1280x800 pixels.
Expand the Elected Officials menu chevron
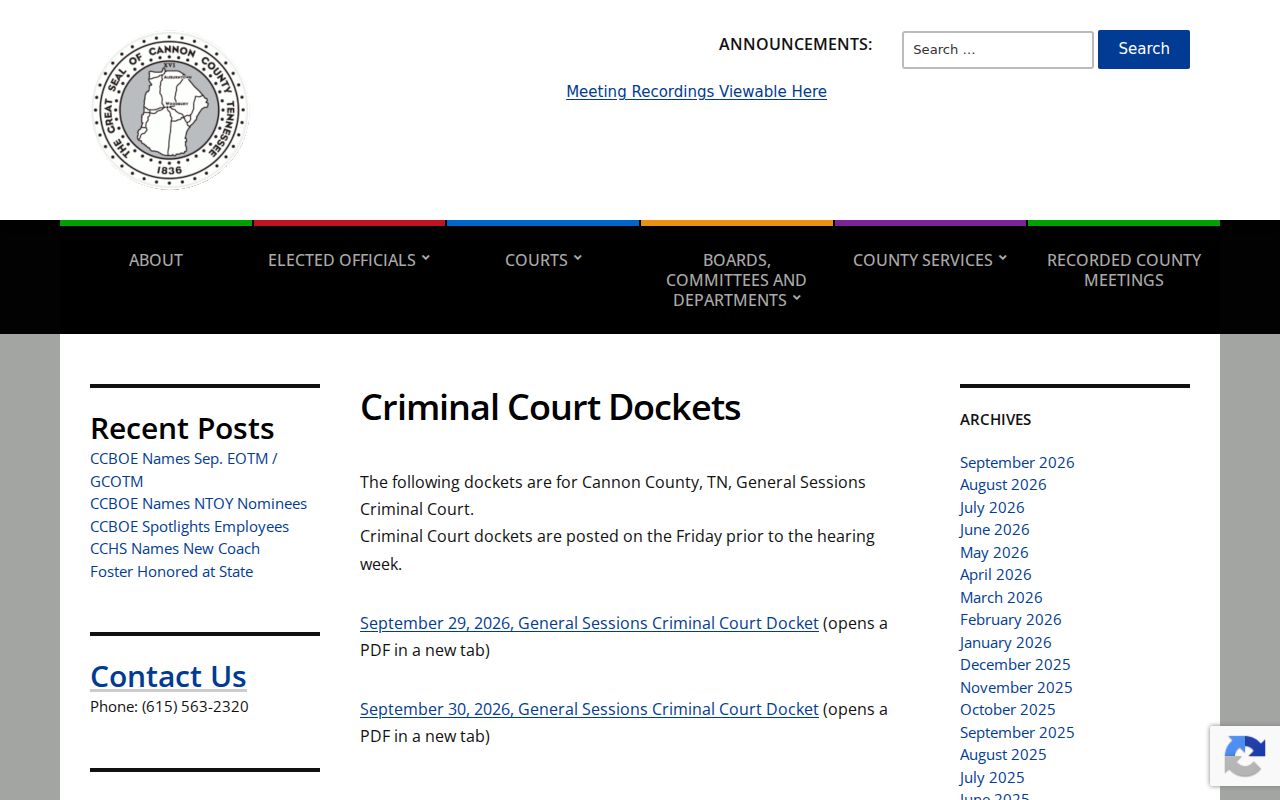pyautogui.click(x=425, y=258)
